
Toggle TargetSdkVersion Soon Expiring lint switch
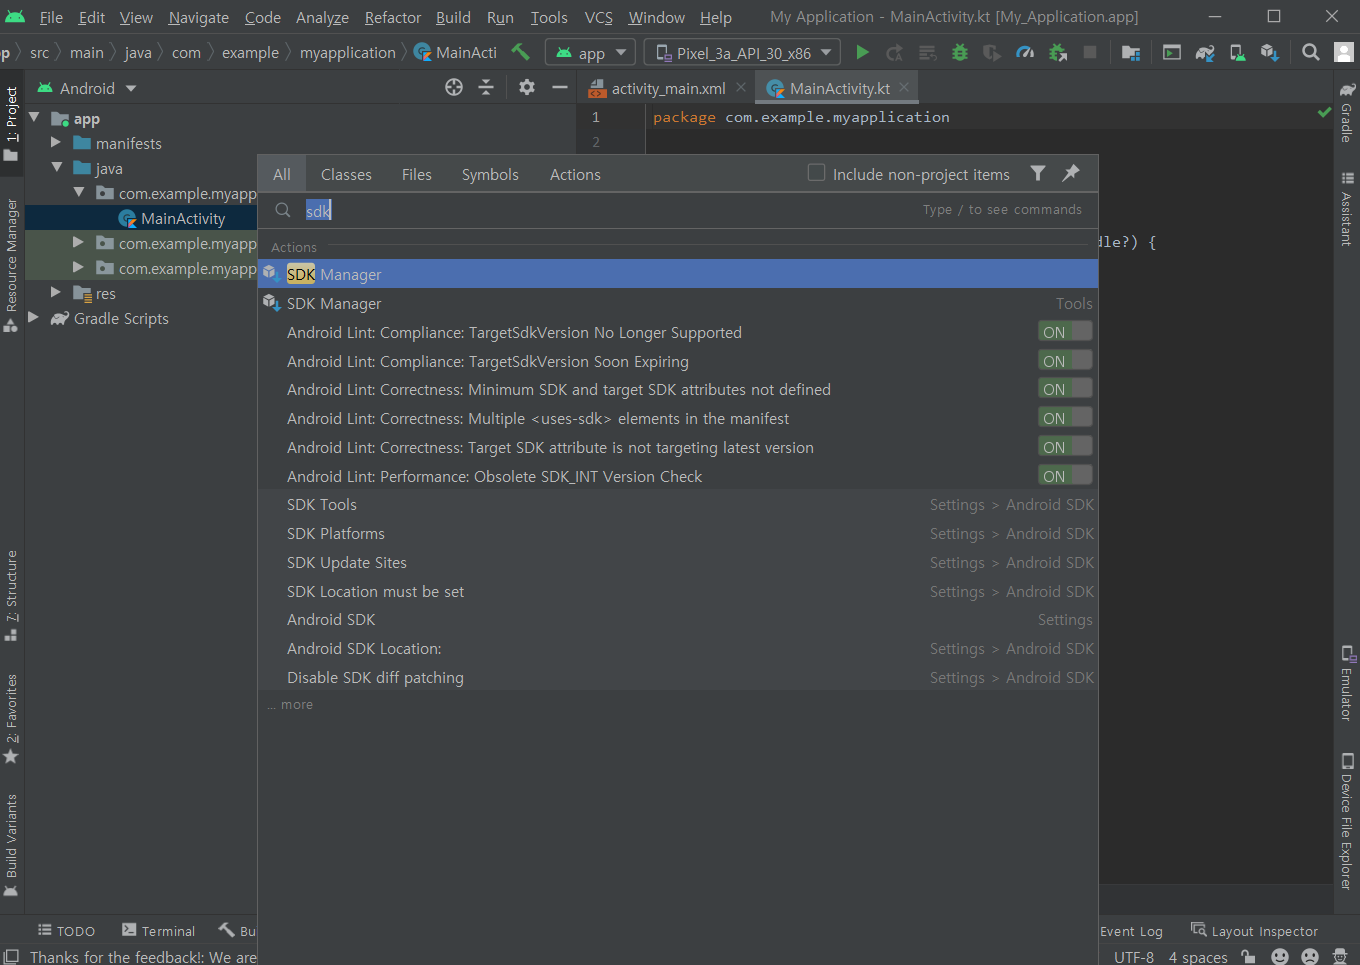pyautogui.click(x=1065, y=361)
